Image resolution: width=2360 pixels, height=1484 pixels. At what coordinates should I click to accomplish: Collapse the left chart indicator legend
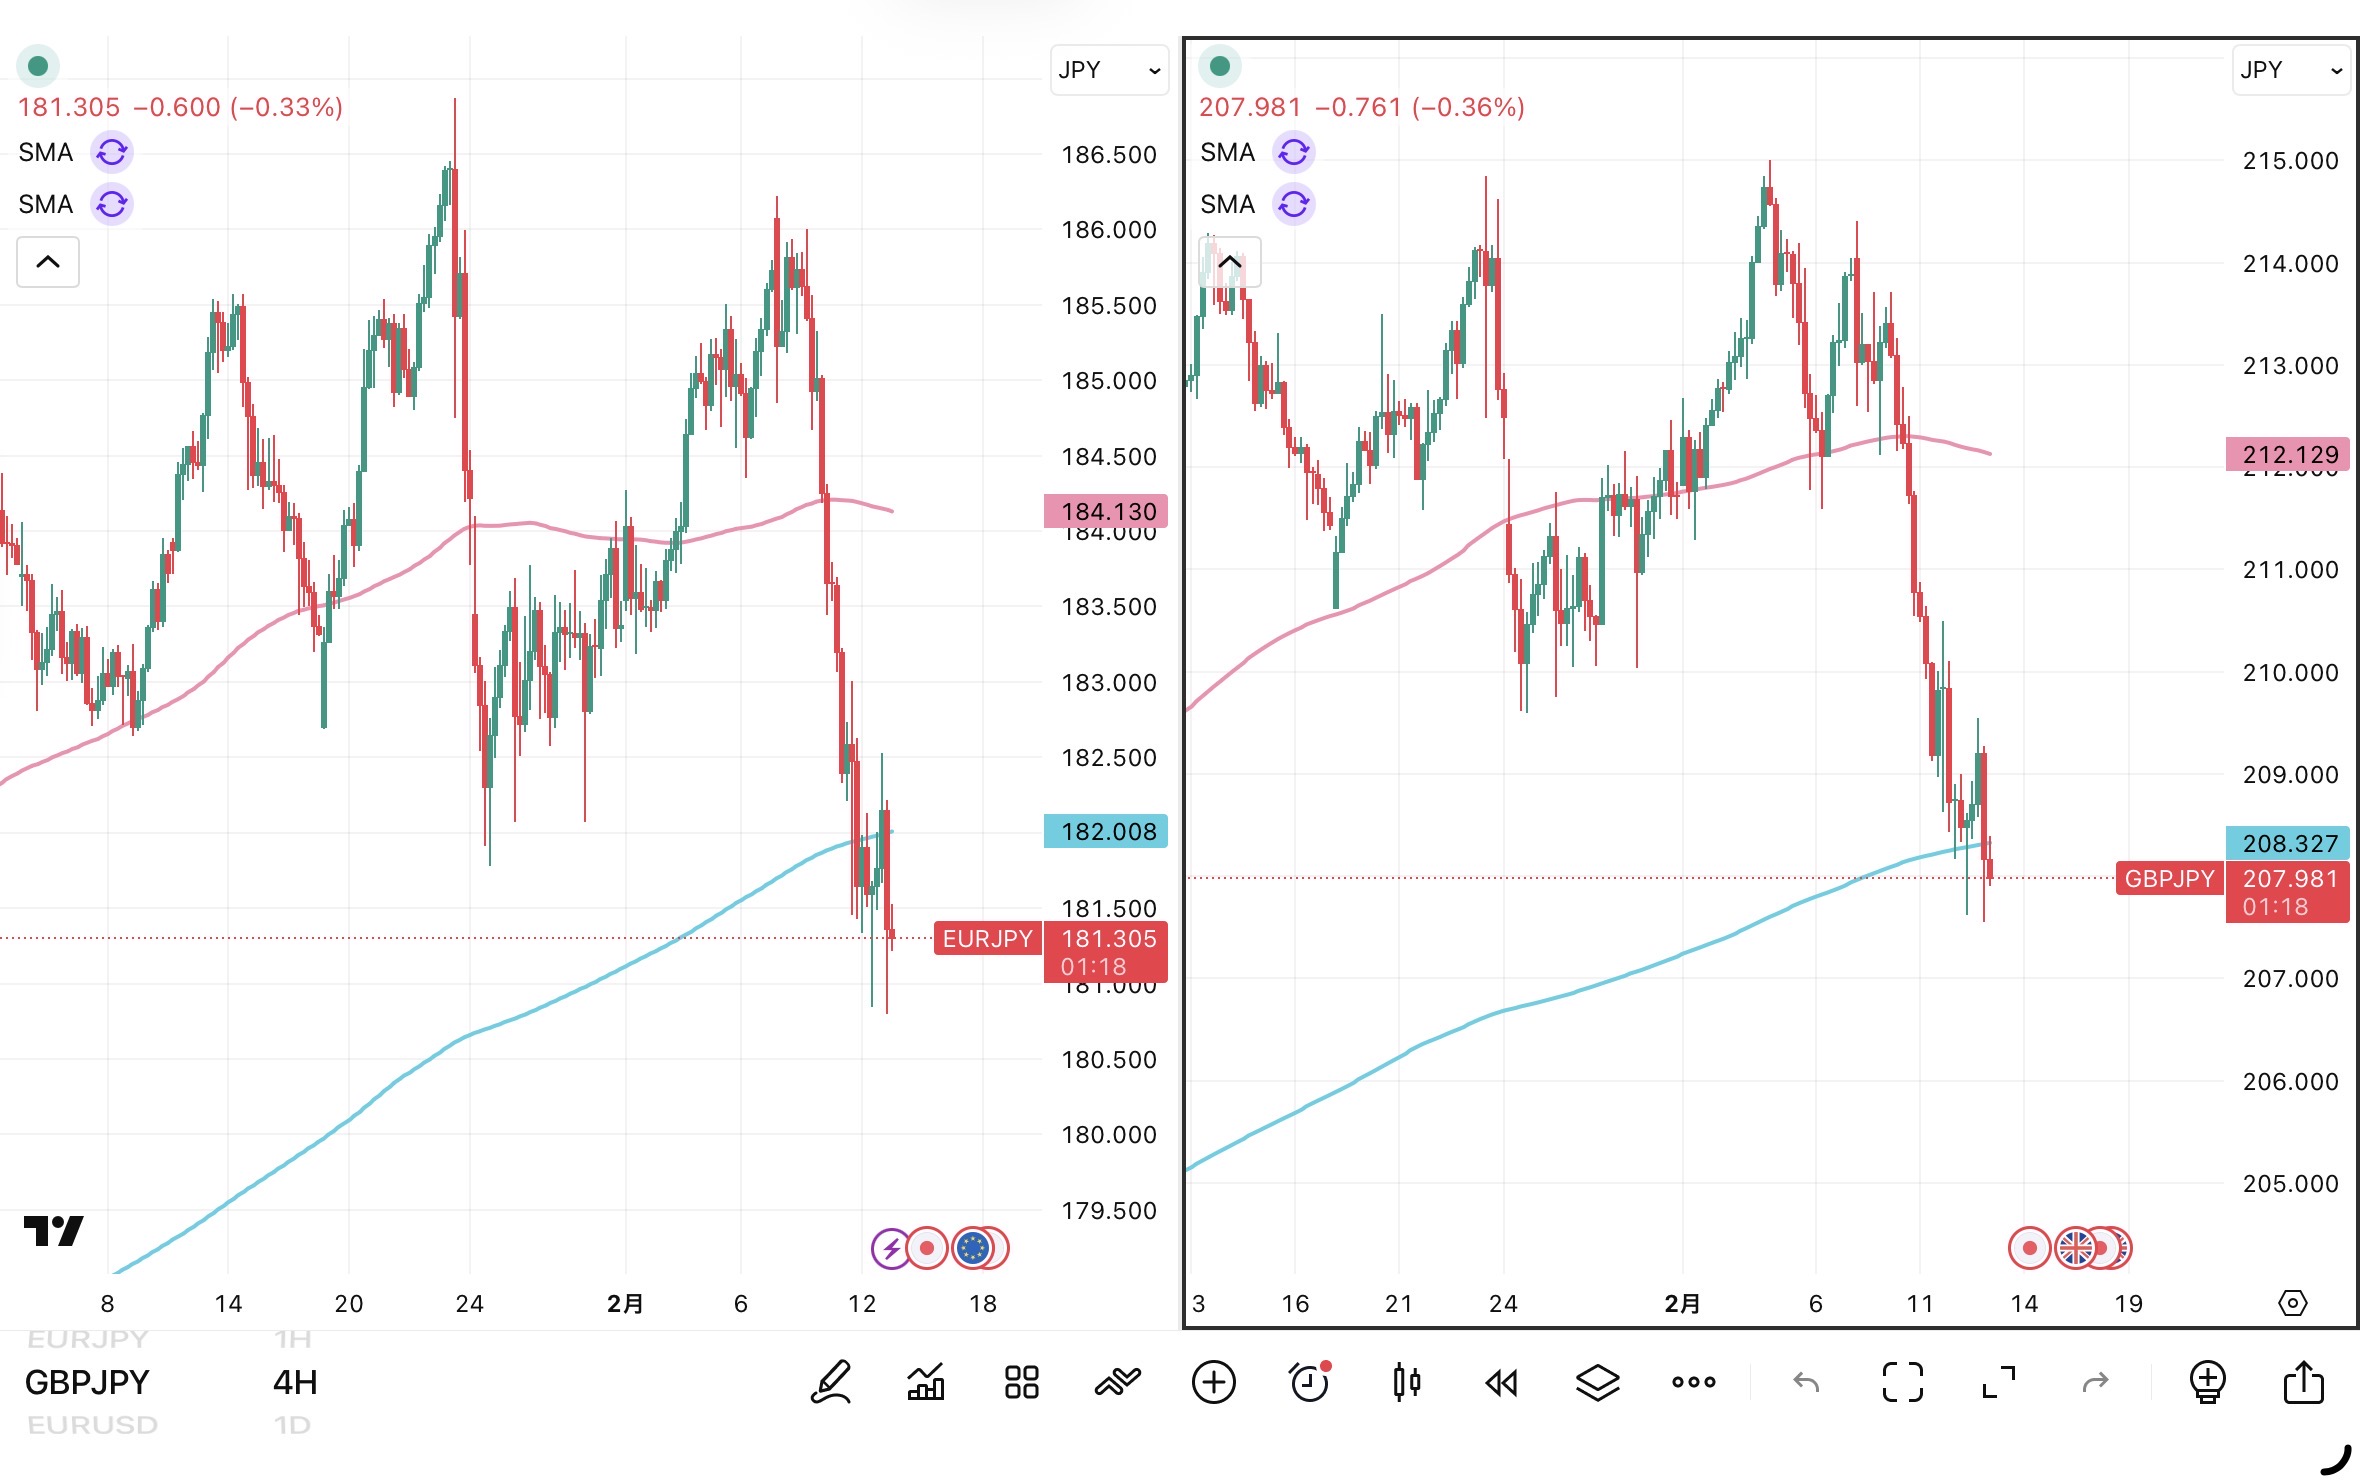pyautogui.click(x=48, y=262)
